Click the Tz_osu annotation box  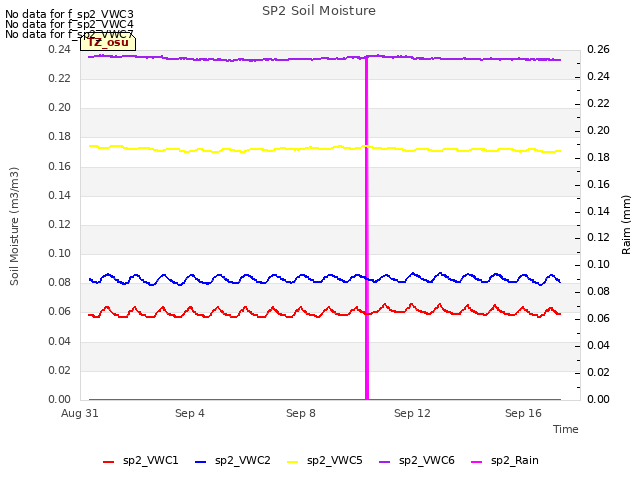tap(108, 42)
